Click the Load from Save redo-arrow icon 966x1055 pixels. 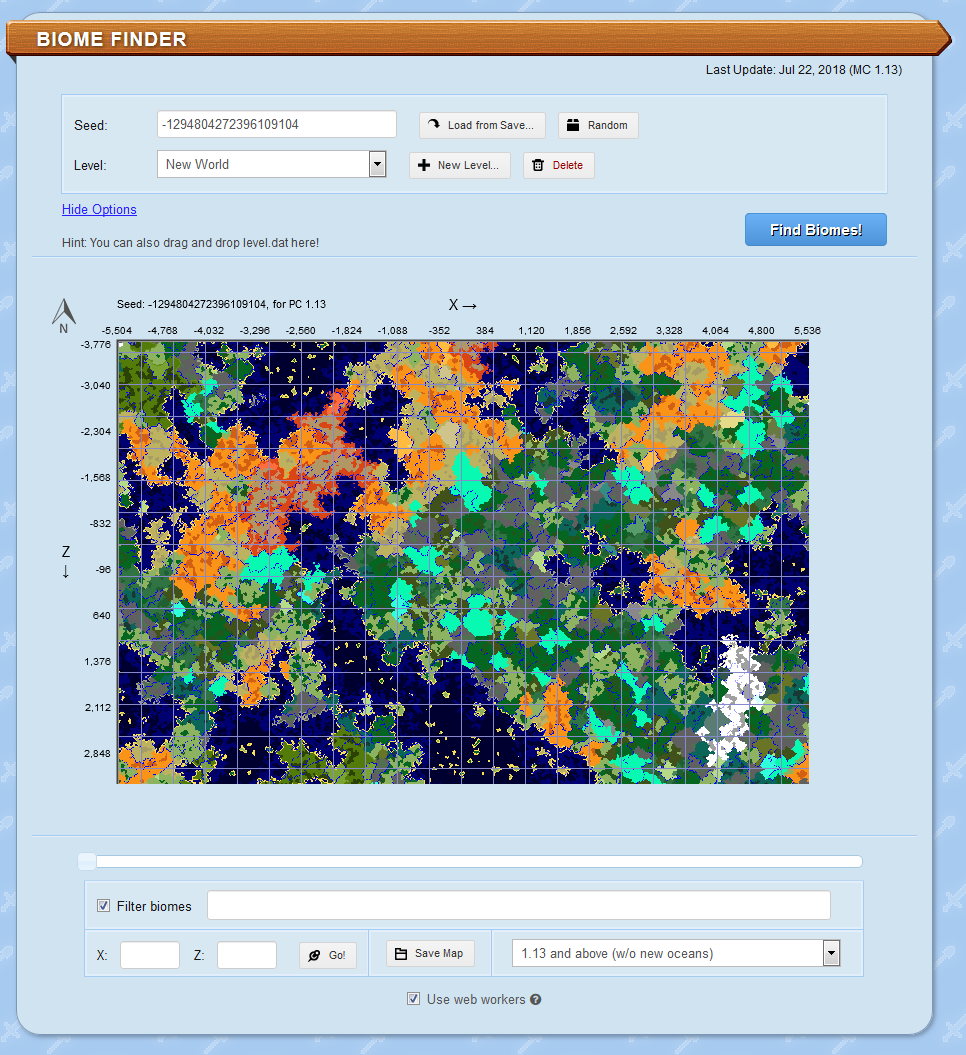(x=434, y=125)
